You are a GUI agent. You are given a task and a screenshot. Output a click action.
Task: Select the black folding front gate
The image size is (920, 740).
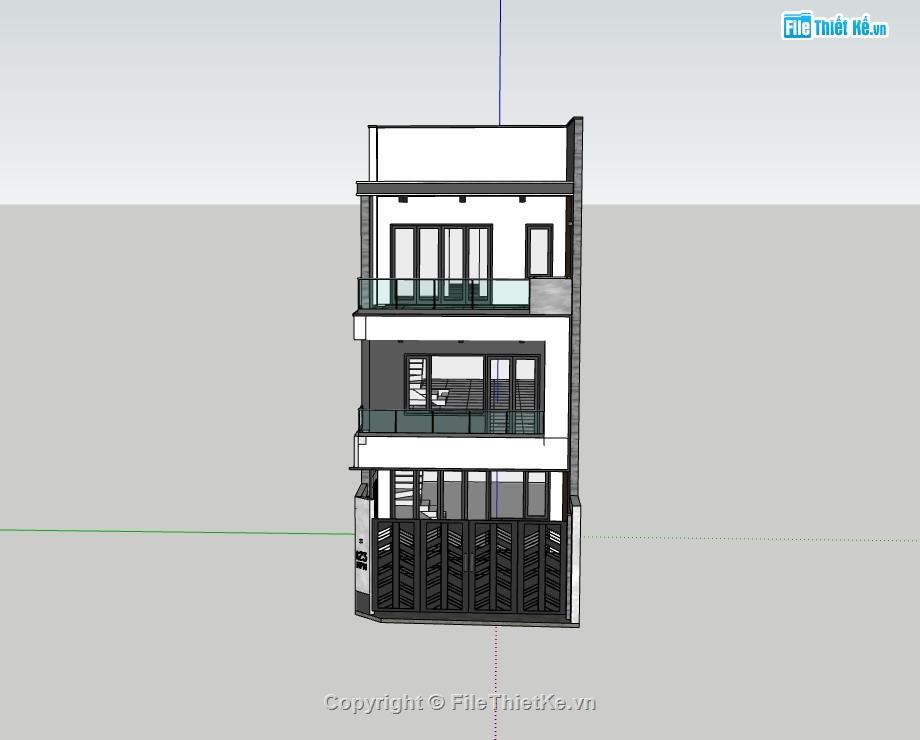click(x=470, y=566)
